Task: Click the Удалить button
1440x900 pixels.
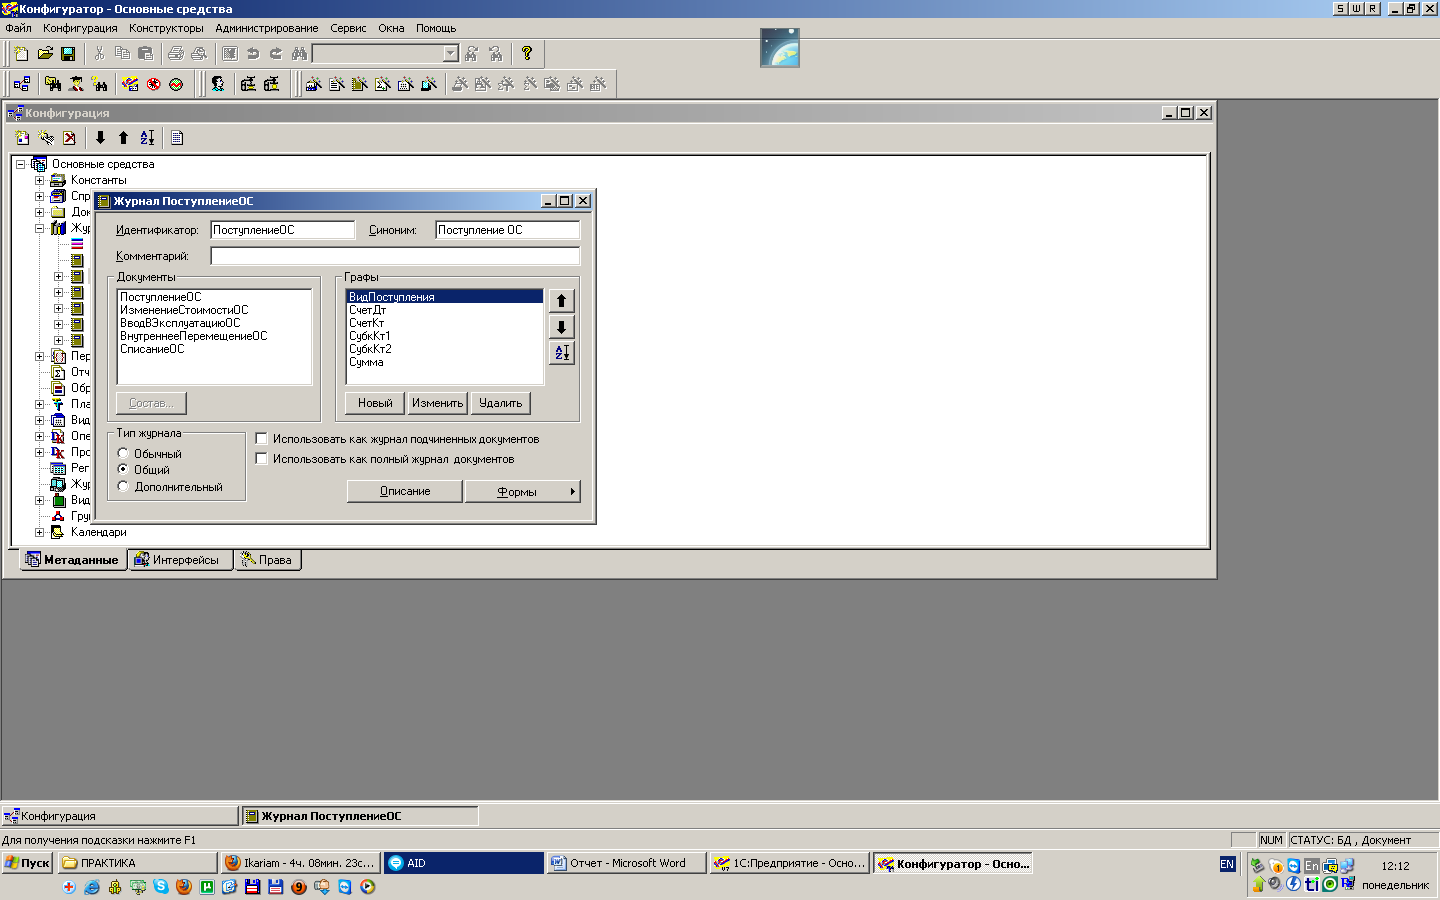Action: tap(500, 403)
